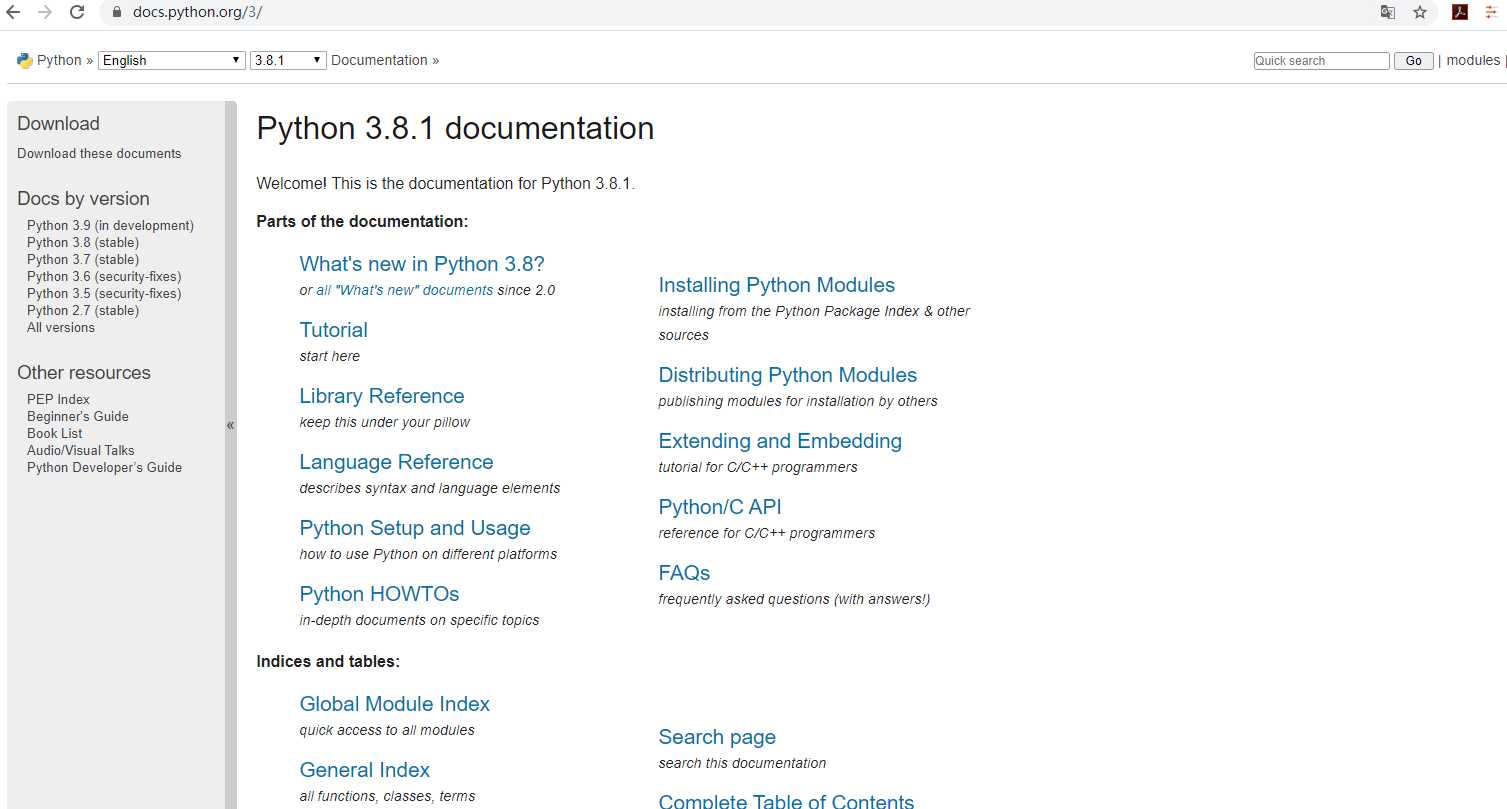Click in the Quick search field
The image size is (1507, 809).
point(1321,61)
